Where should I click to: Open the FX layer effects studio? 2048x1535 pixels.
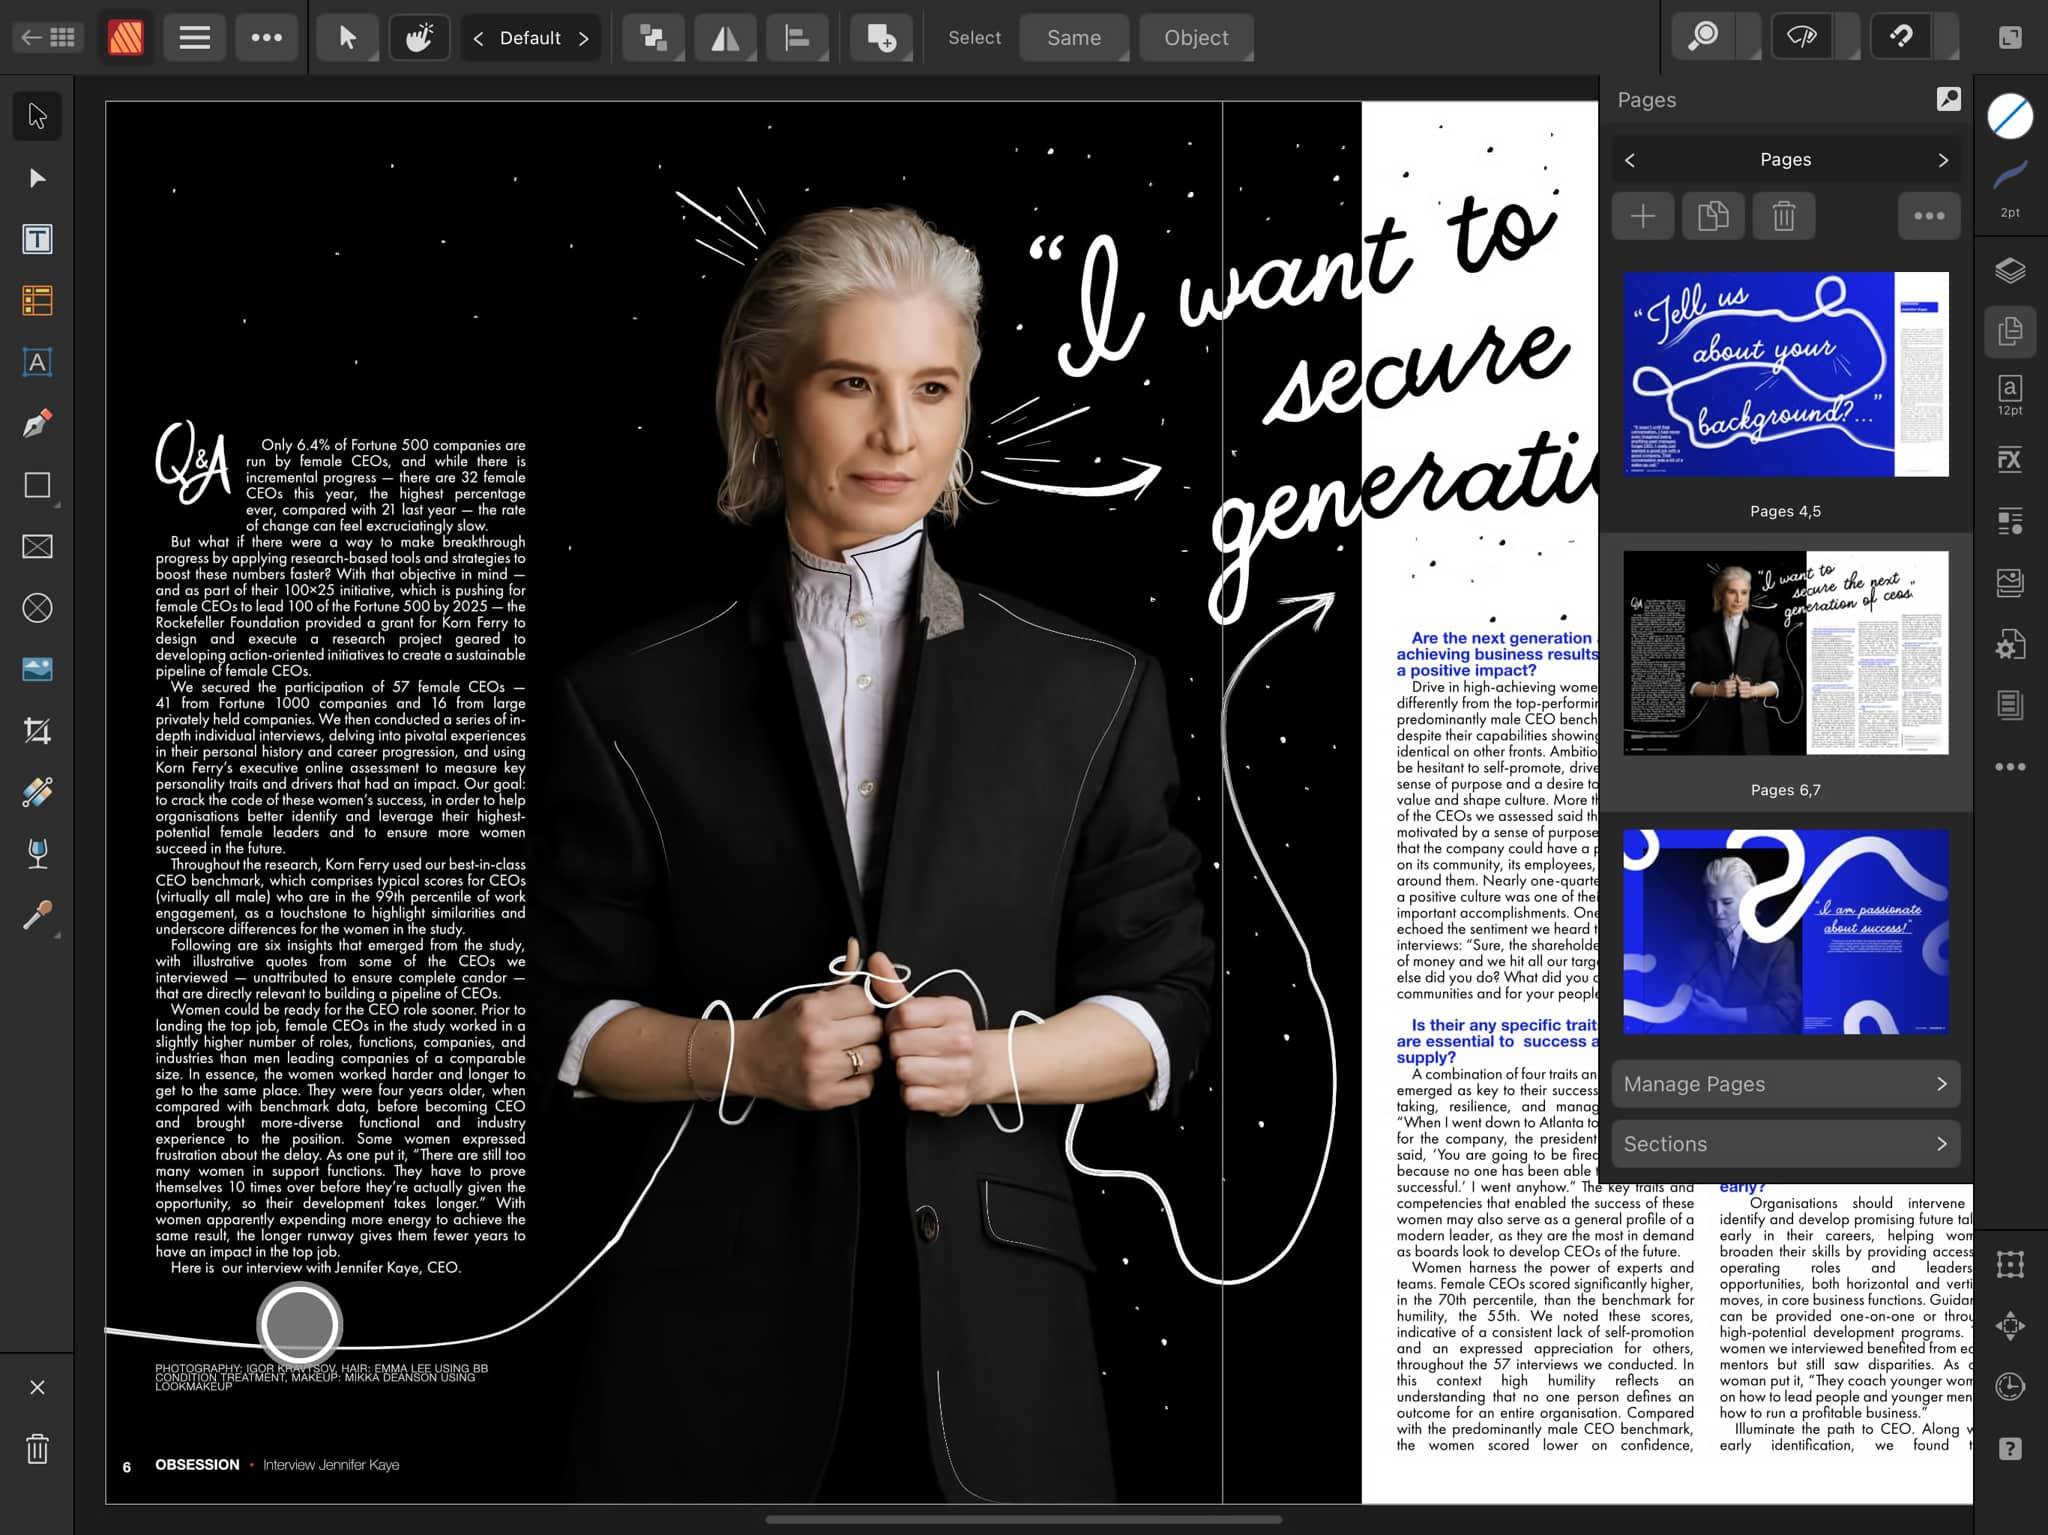pos(2010,459)
